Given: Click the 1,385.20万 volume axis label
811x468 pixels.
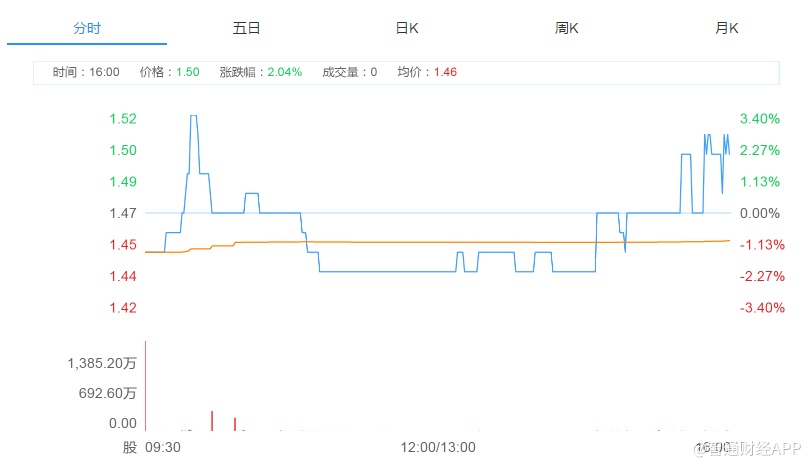Looking at the screenshot, I should pos(102,364).
